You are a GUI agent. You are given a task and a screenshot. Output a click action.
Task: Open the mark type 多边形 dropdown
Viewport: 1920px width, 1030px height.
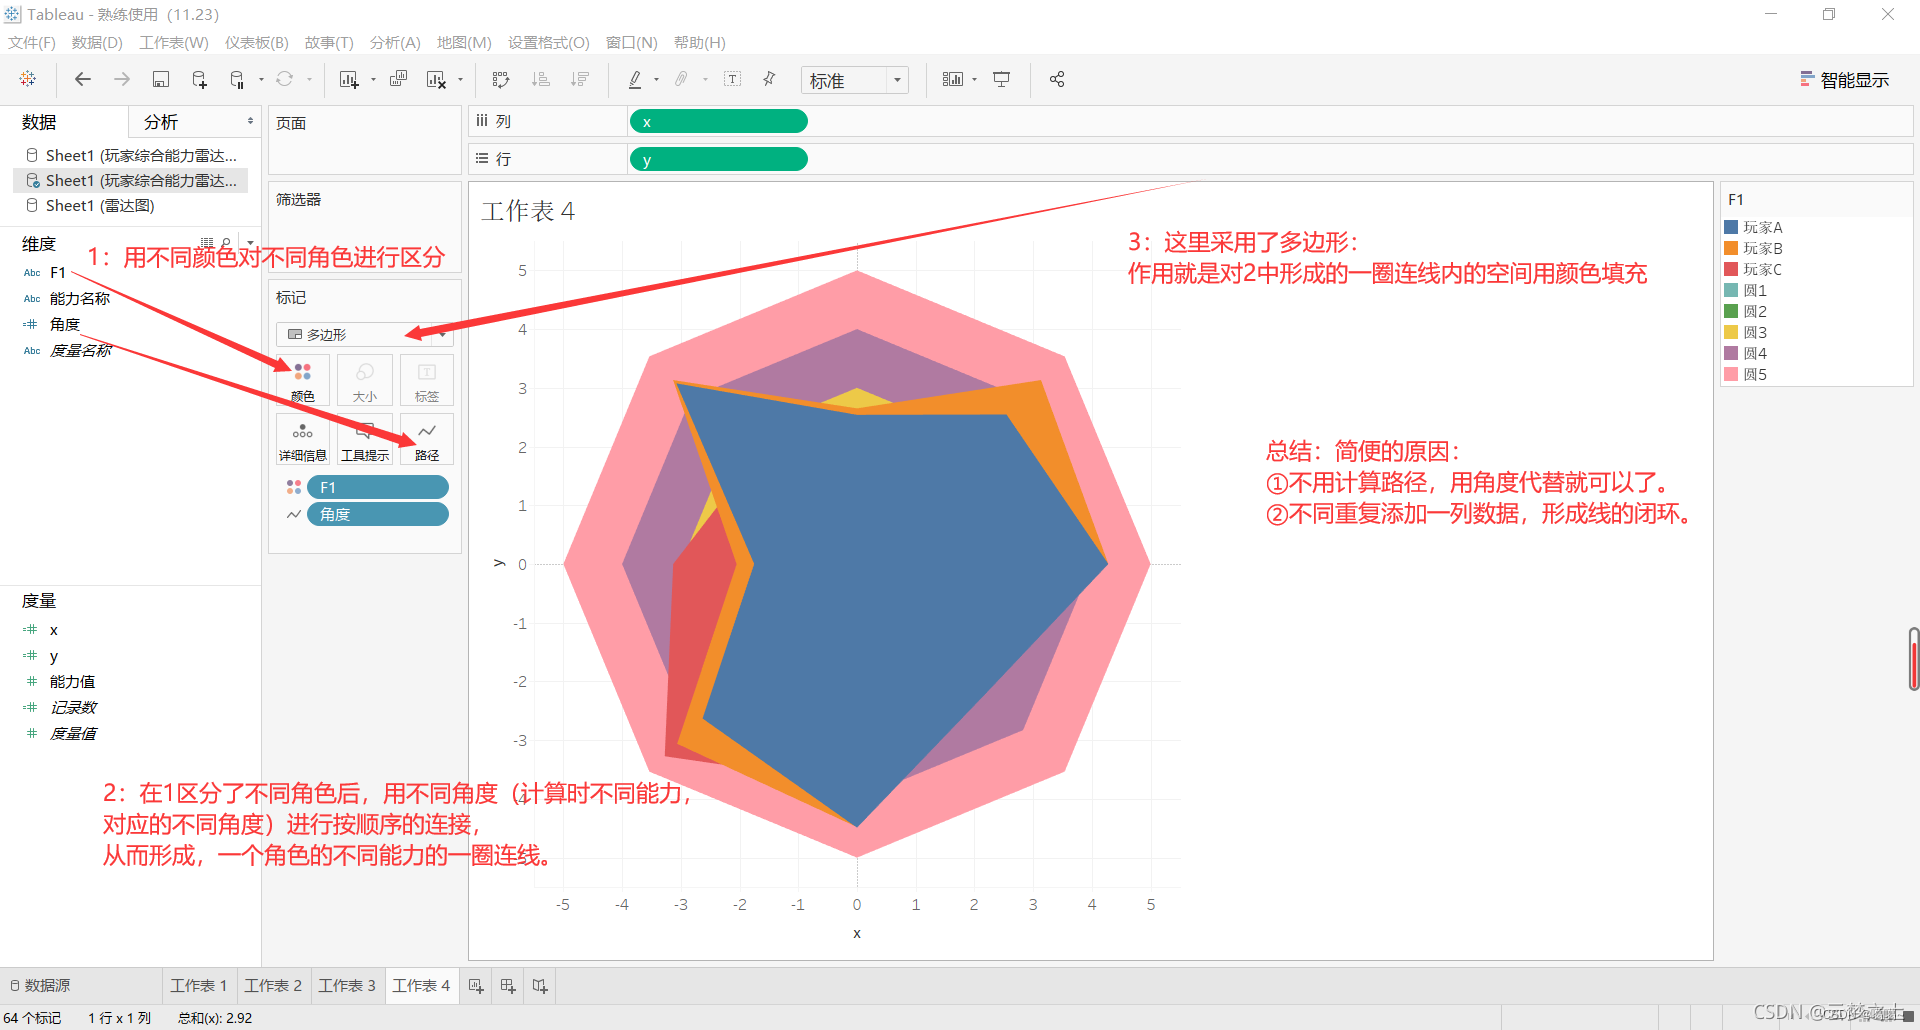pos(365,334)
